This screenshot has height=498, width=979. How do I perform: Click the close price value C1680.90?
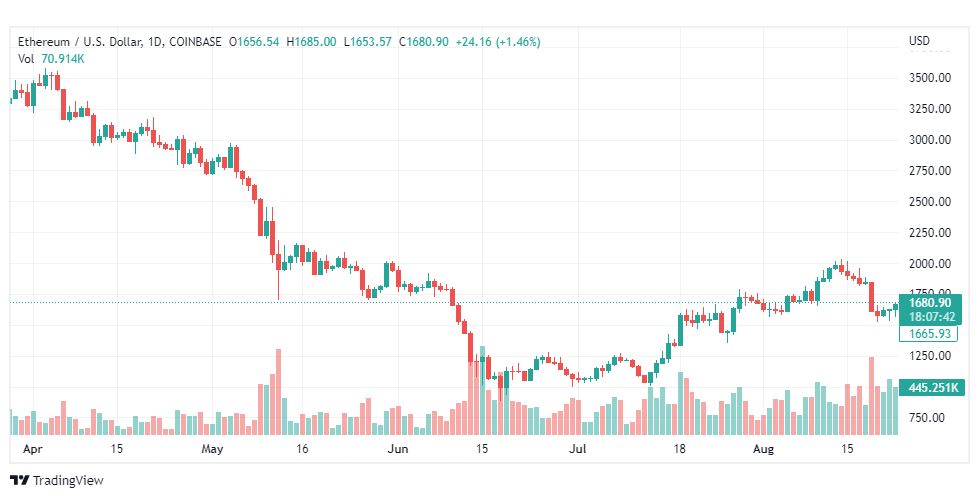click(x=424, y=42)
